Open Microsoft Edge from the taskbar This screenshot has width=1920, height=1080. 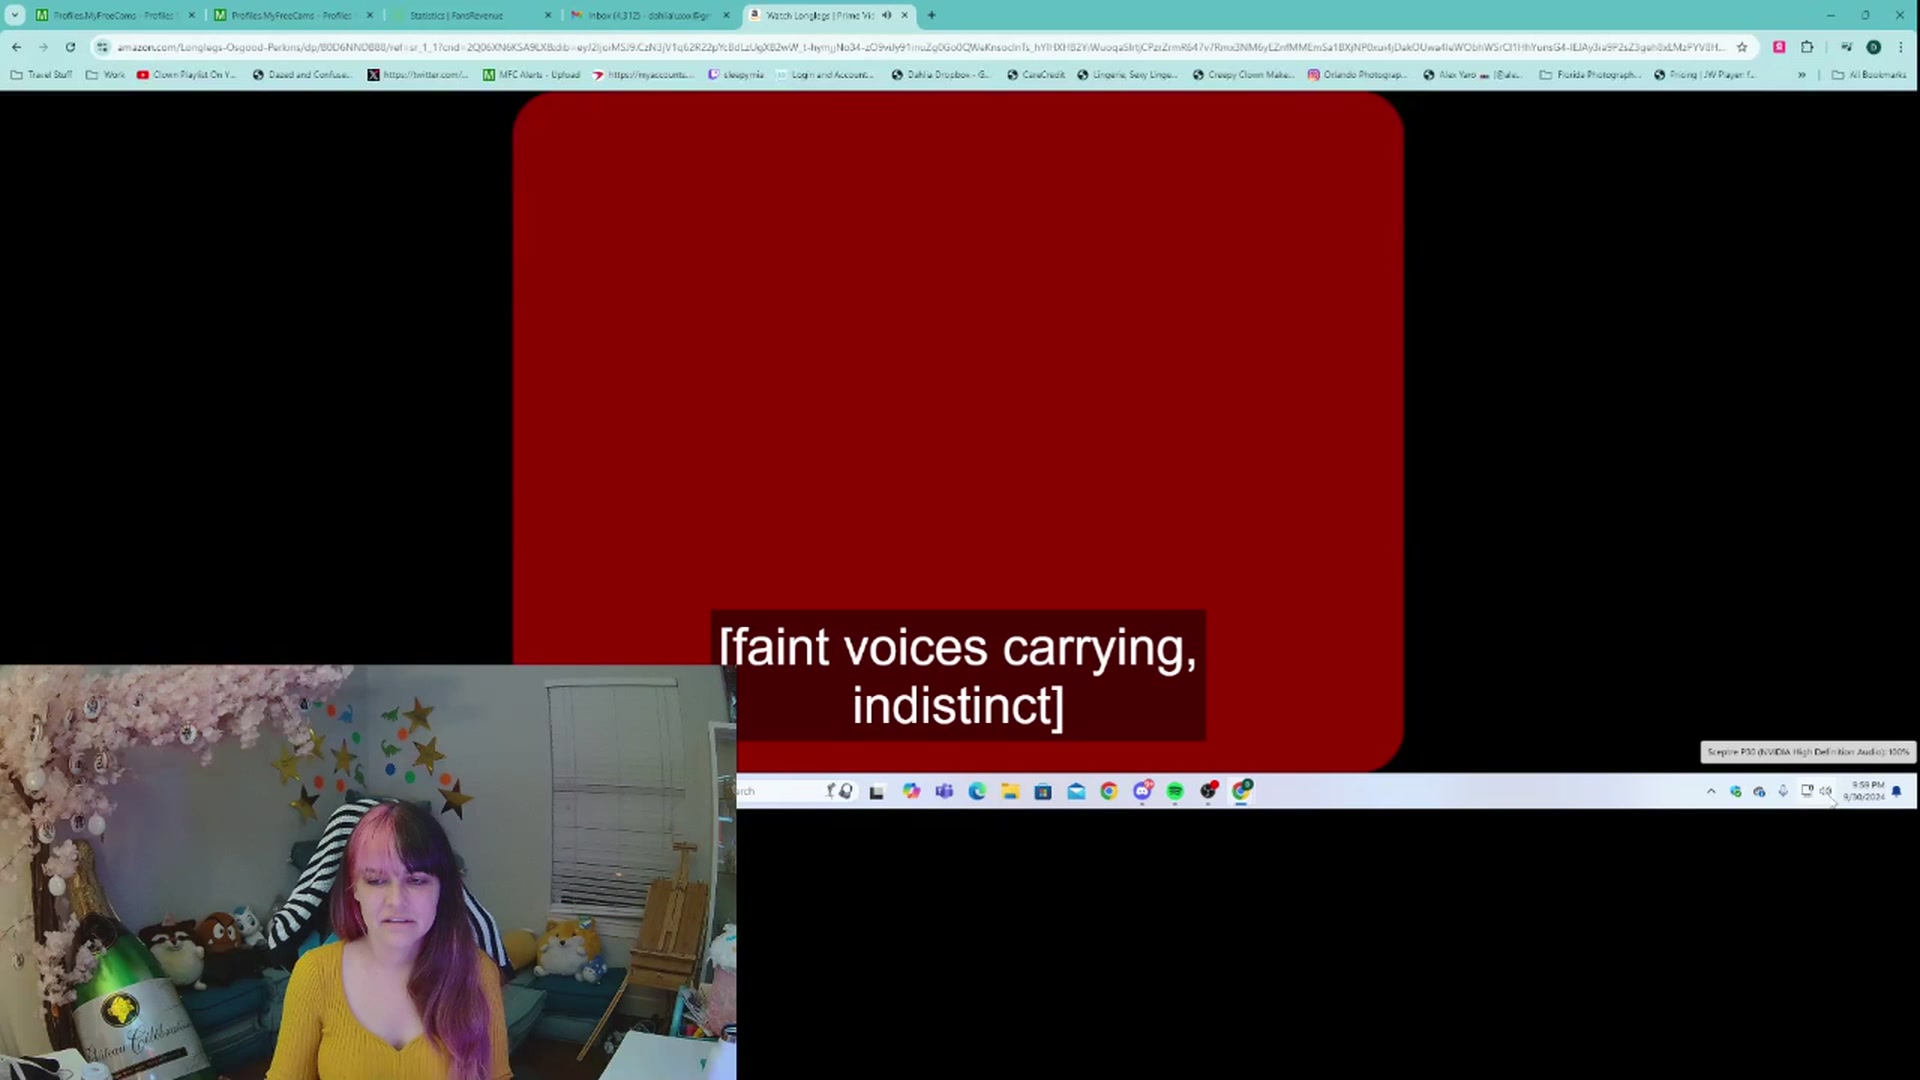(x=977, y=791)
